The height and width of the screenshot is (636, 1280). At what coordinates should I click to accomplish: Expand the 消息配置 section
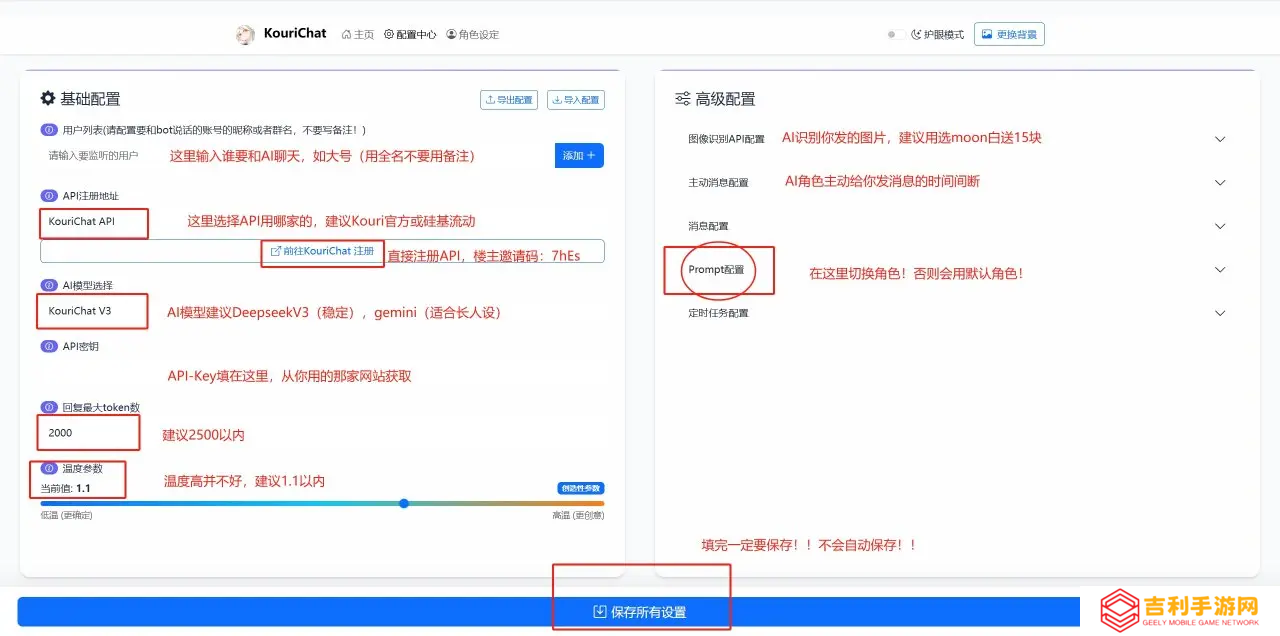click(x=957, y=226)
